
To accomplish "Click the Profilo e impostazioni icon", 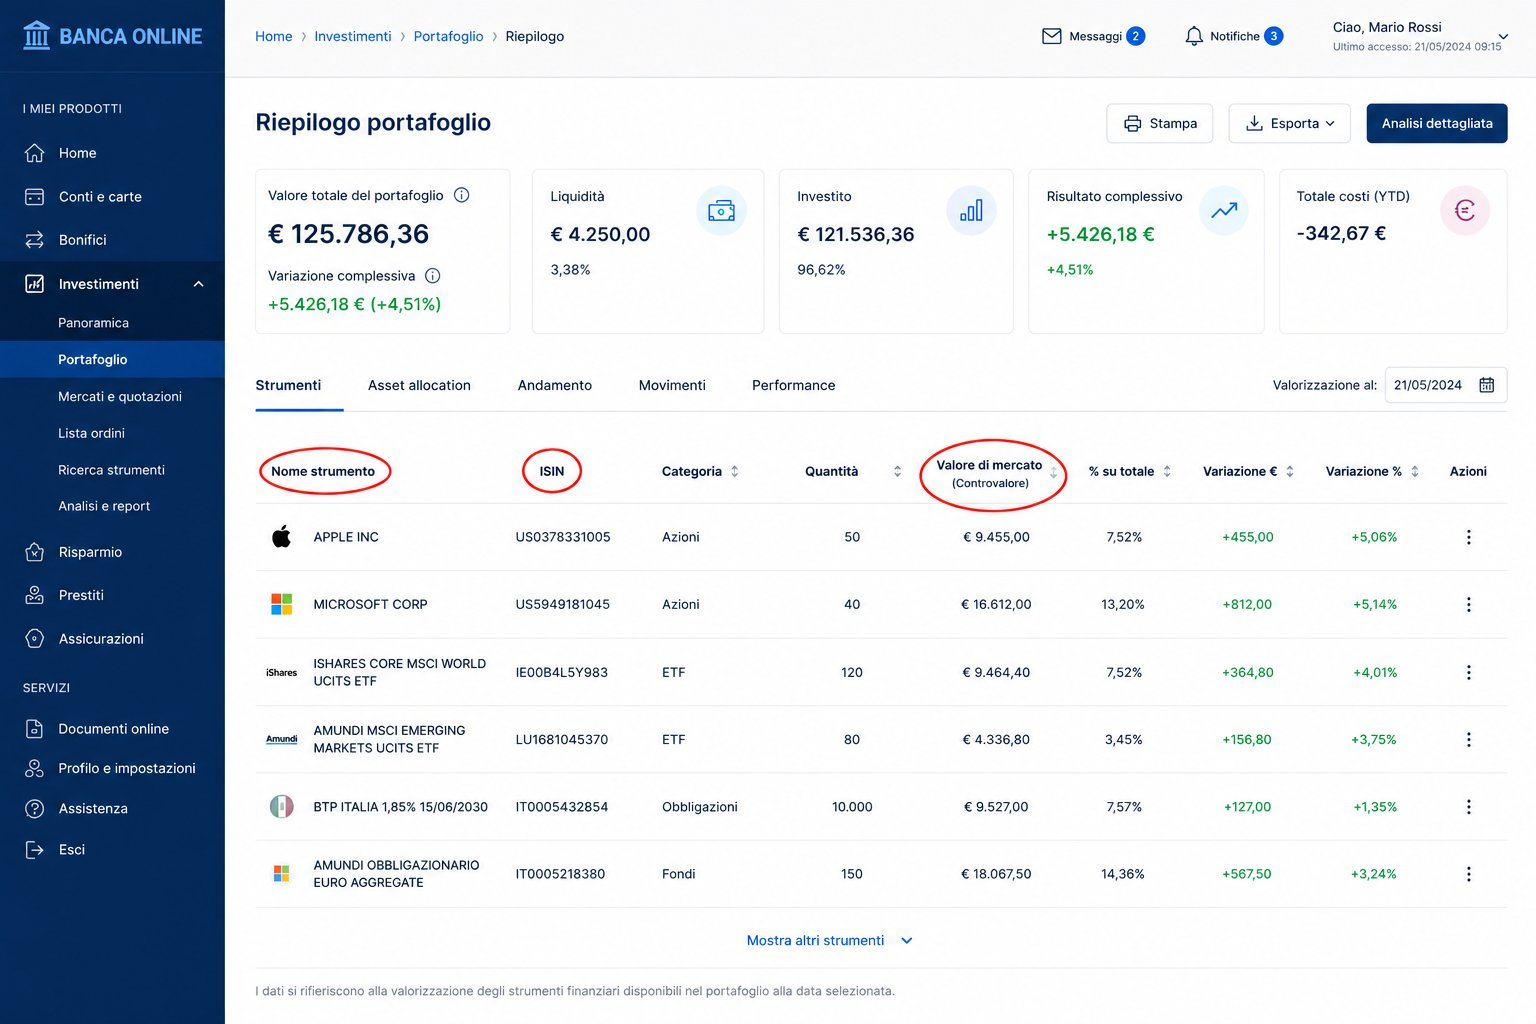I will point(34,768).
